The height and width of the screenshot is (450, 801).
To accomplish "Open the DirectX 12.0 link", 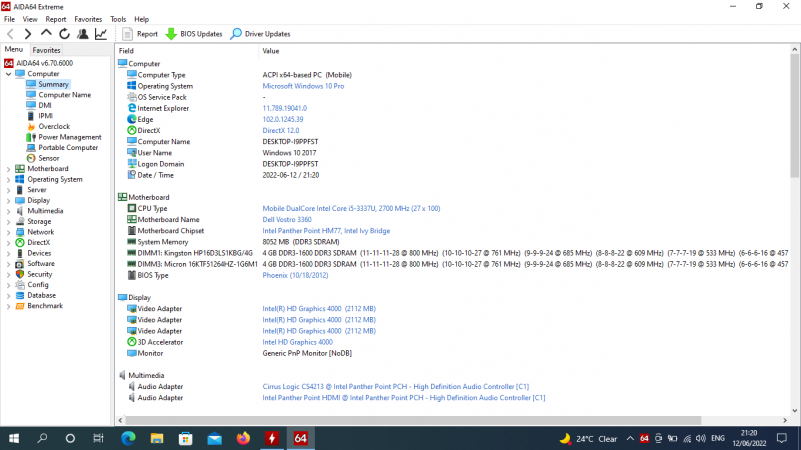I will [x=281, y=131].
